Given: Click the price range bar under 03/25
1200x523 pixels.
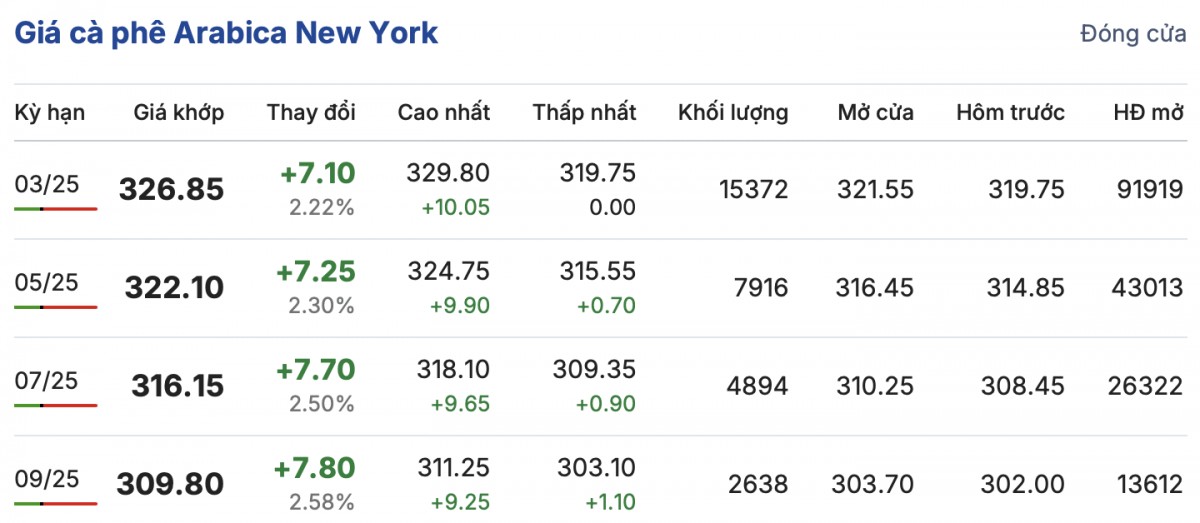Looking at the screenshot, I should (56, 209).
